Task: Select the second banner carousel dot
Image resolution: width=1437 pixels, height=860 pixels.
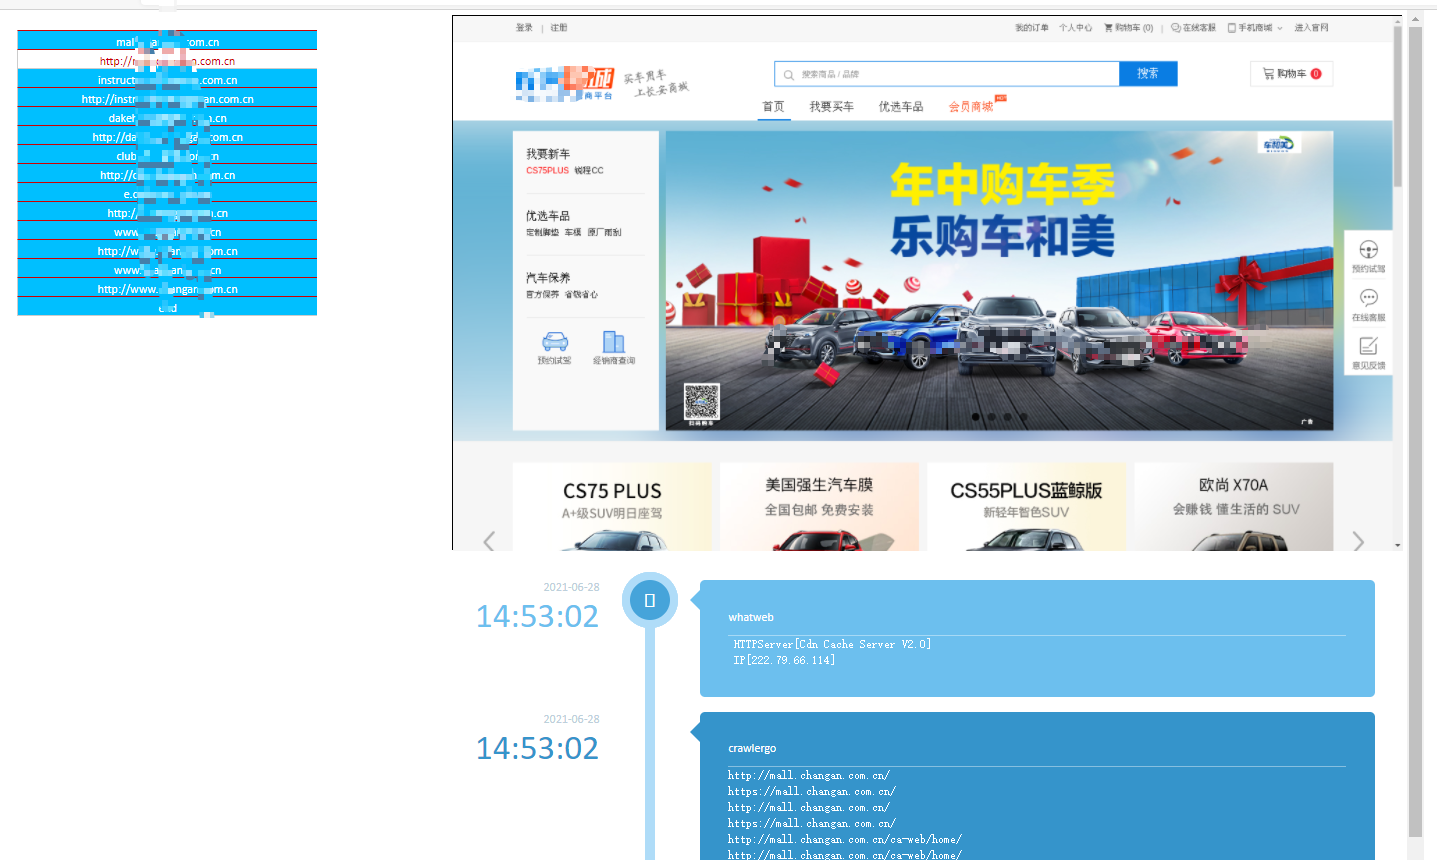Action: point(991,417)
